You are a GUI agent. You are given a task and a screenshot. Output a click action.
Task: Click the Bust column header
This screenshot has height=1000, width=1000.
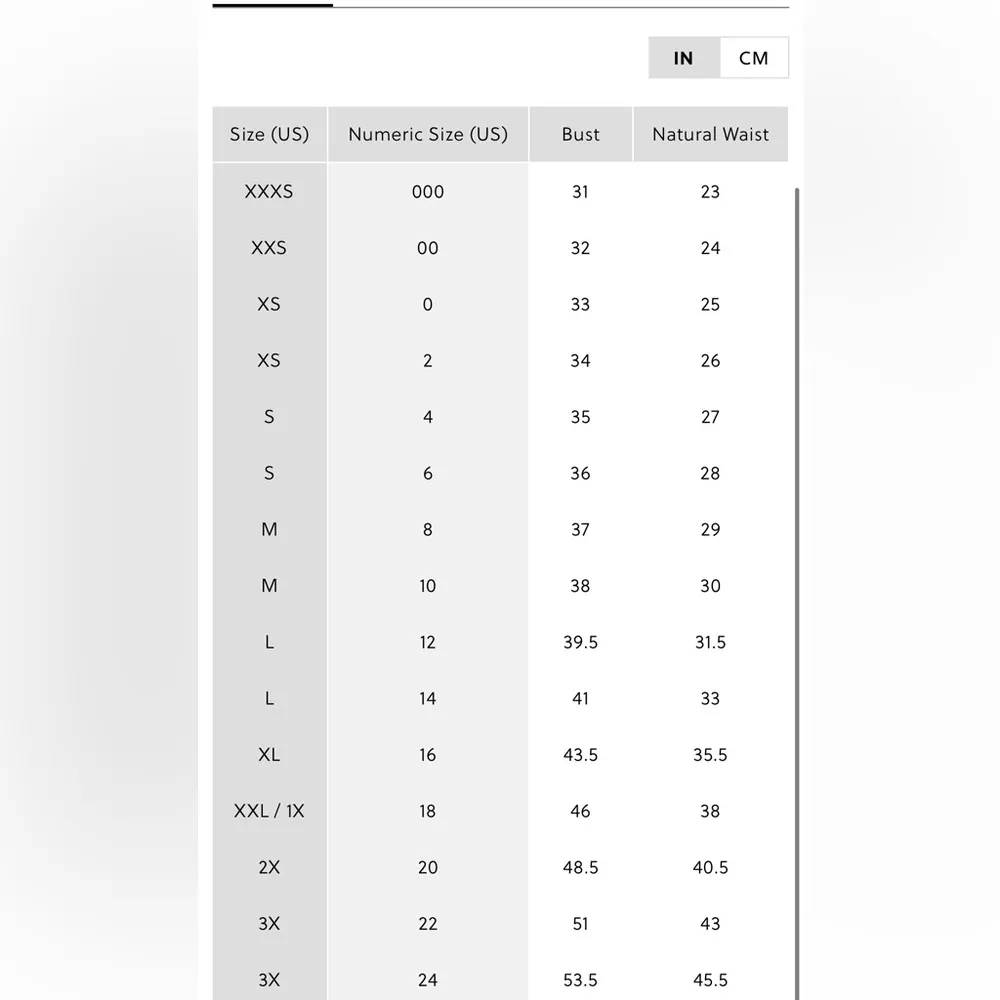[x=580, y=134]
